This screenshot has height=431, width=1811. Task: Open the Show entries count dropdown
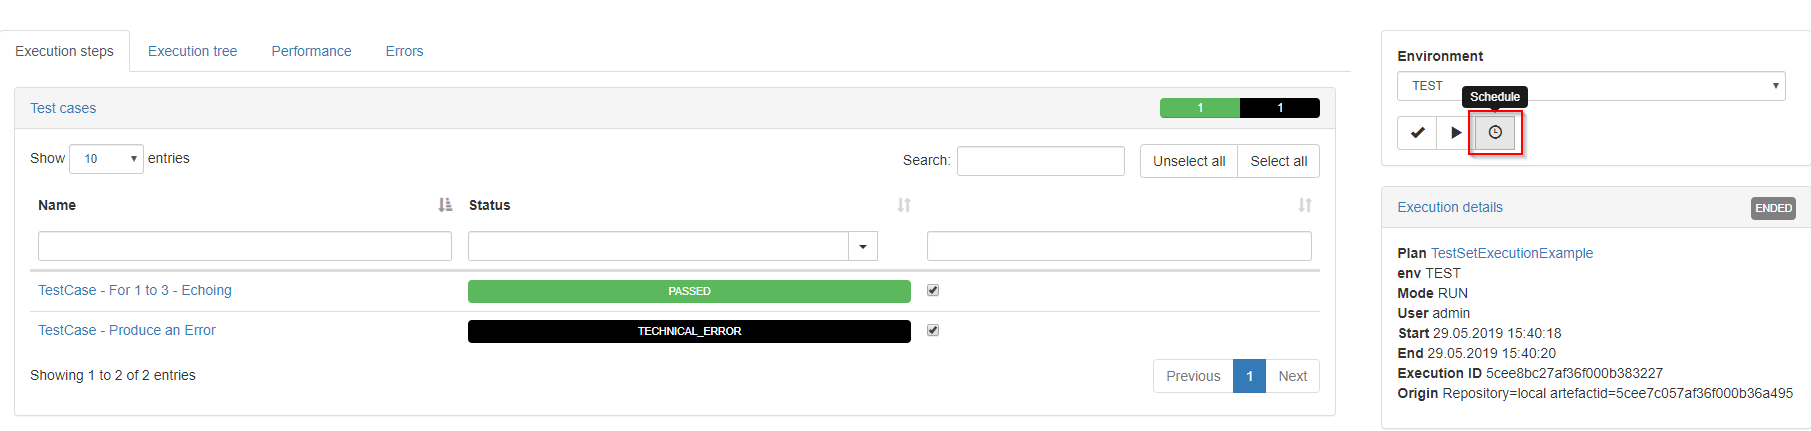tap(106, 159)
